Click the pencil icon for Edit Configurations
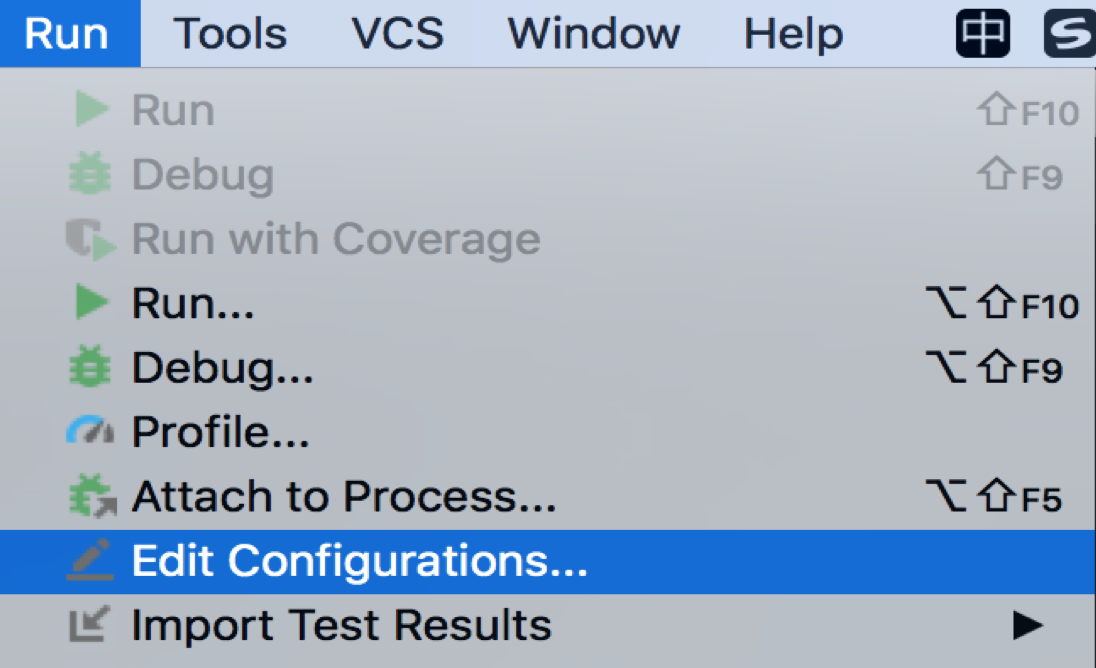The width and height of the screenshot is (1096, 668). [x=90, y=560]
